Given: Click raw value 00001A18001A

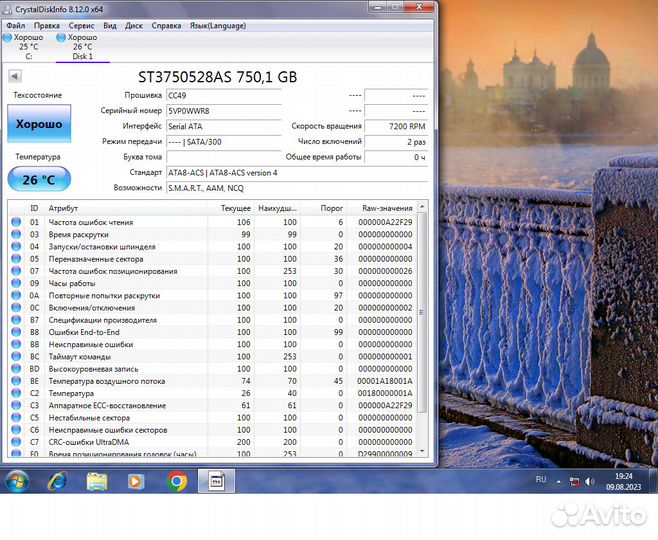Looking at the screenshot, I should tap(385, 381).
